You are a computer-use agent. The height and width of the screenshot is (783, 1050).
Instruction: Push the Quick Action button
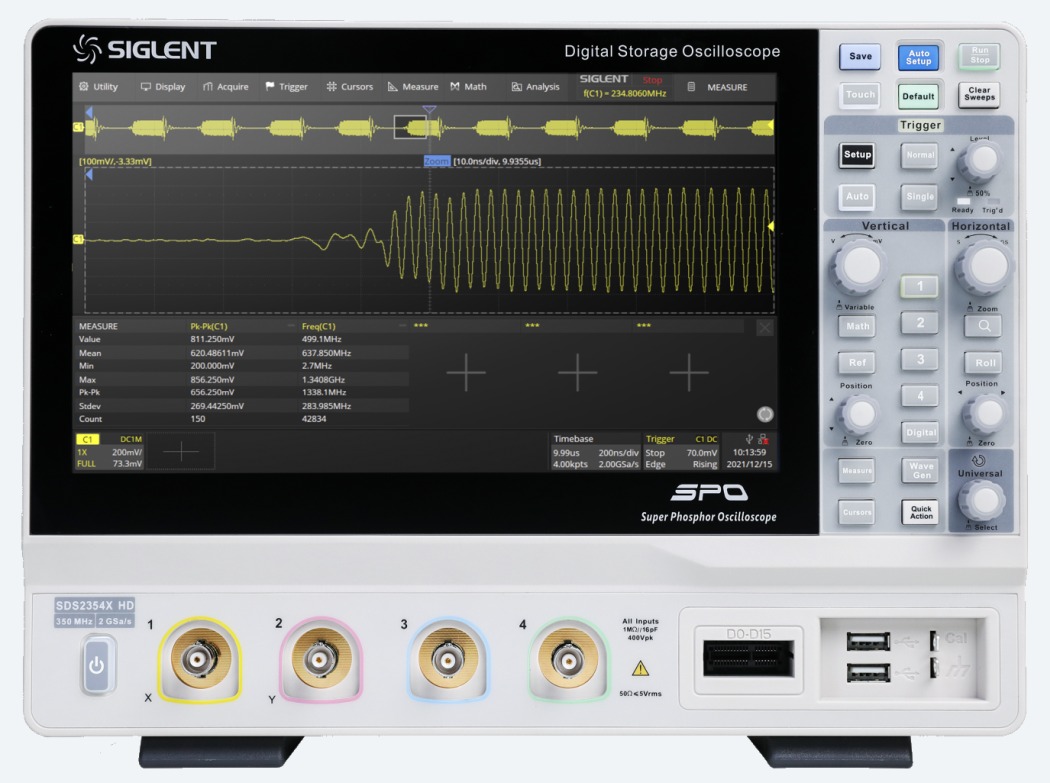click(921, 512)
